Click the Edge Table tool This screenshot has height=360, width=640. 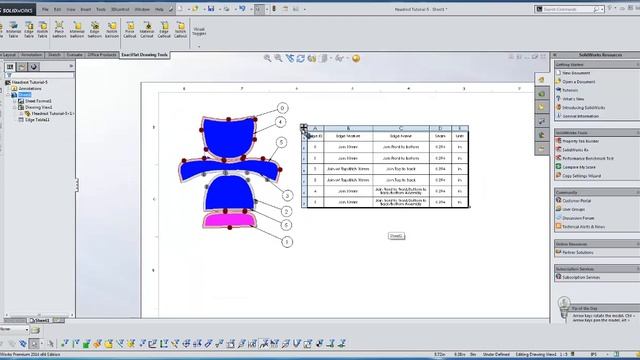coord(29,30)
